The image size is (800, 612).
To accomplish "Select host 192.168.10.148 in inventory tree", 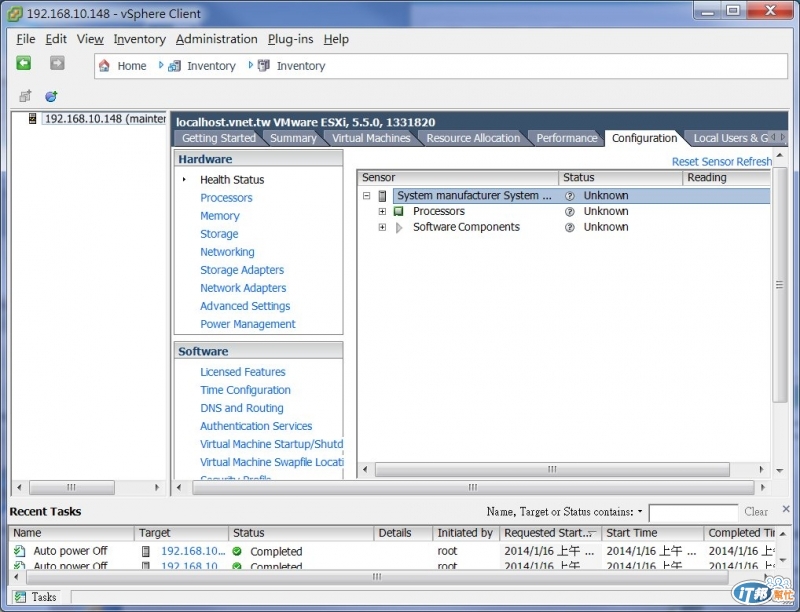I will [105, 119].
